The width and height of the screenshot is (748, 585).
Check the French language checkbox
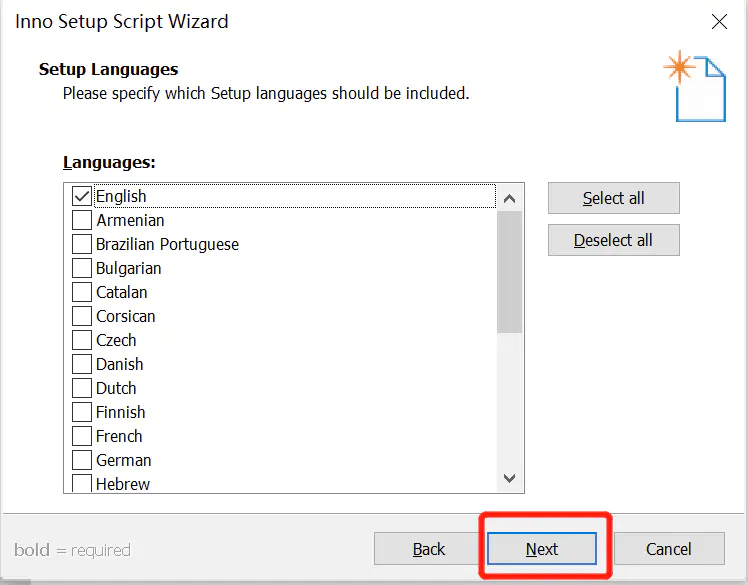(82, 436)
